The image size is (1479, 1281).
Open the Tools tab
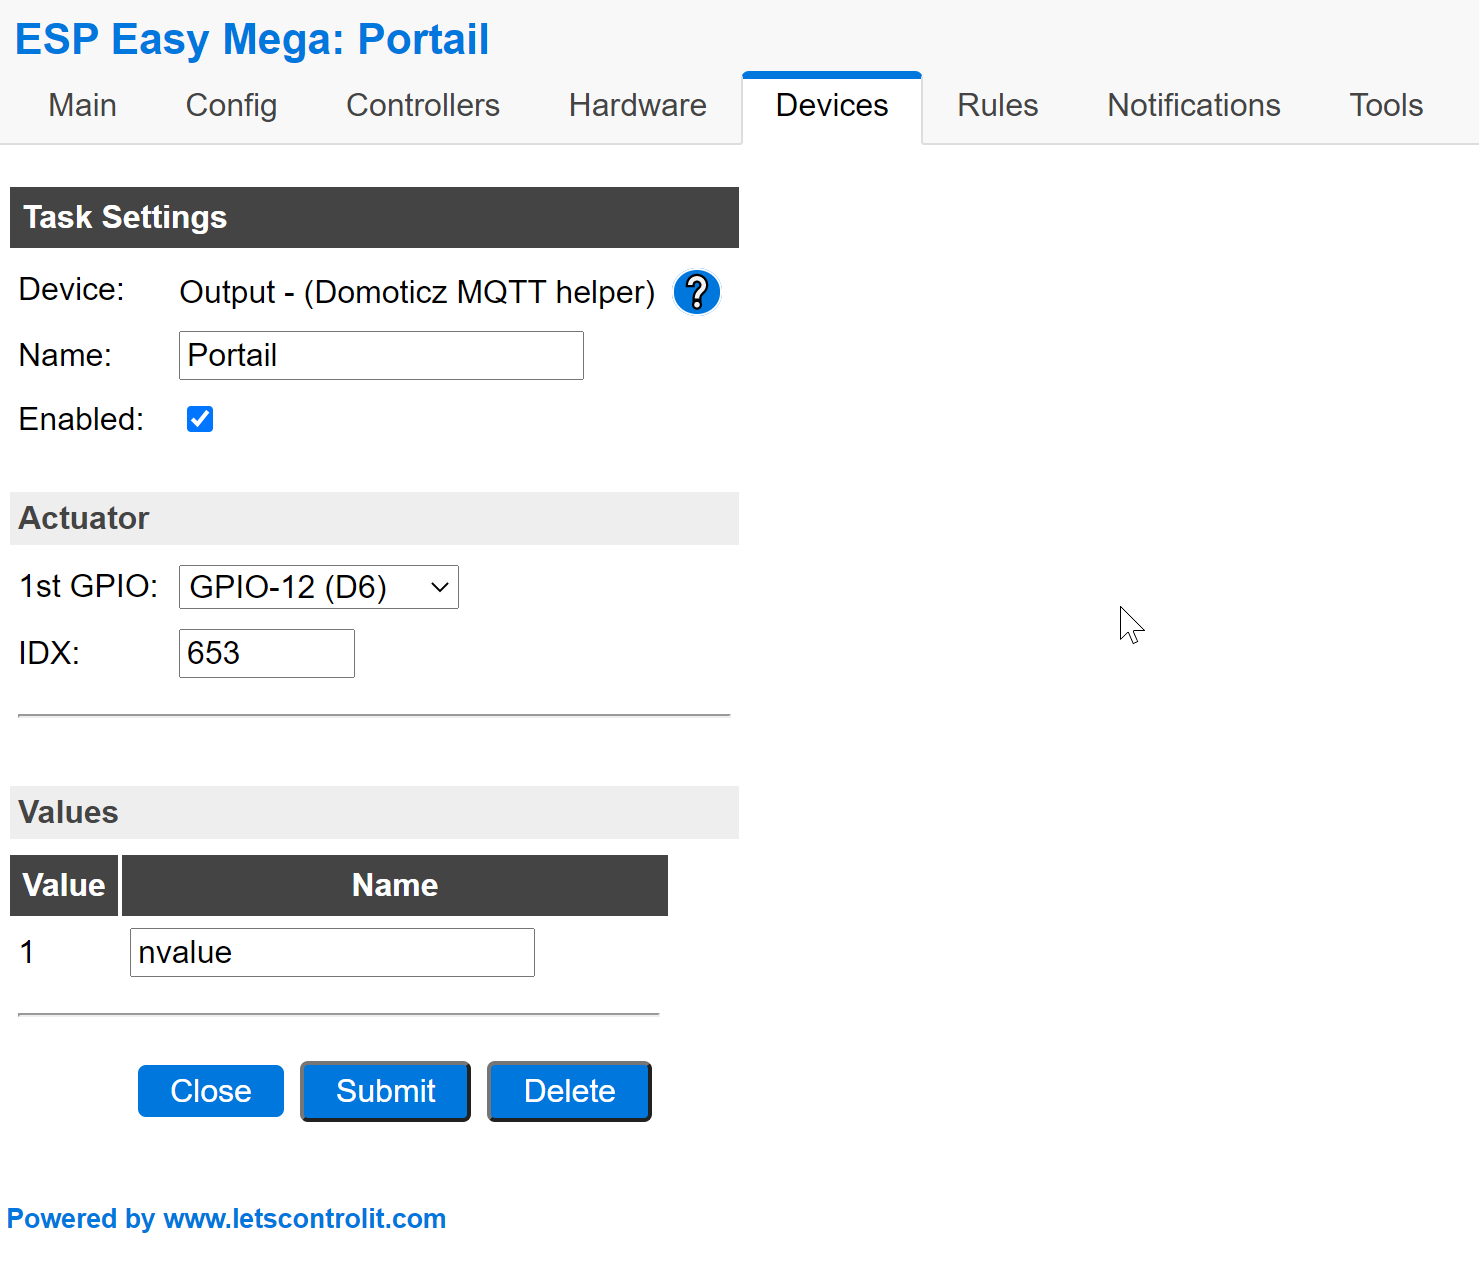coord(1385,106)
